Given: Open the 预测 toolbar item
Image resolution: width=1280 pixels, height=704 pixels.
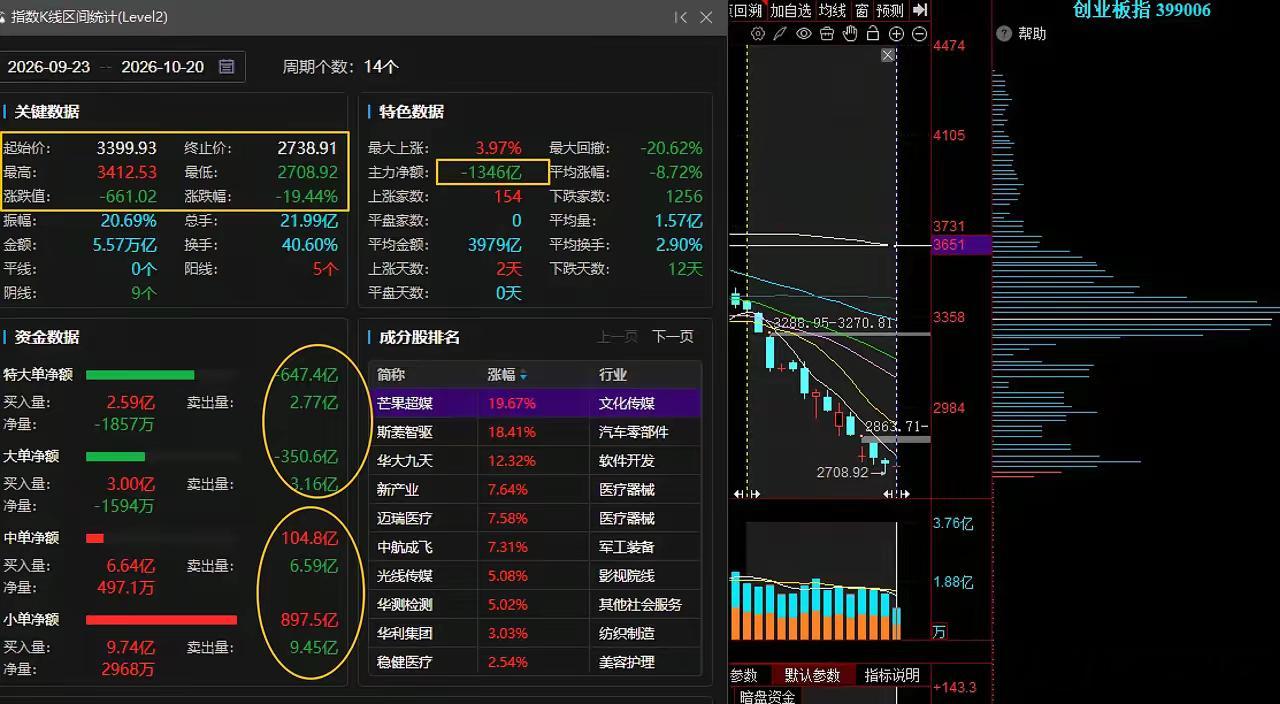Looking at the screenshot, I should point(890,10).
